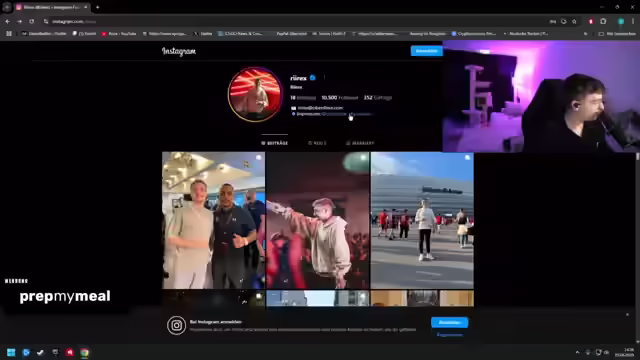
Task: Show hidden system tray icons chevron
Action: [577, 352]
